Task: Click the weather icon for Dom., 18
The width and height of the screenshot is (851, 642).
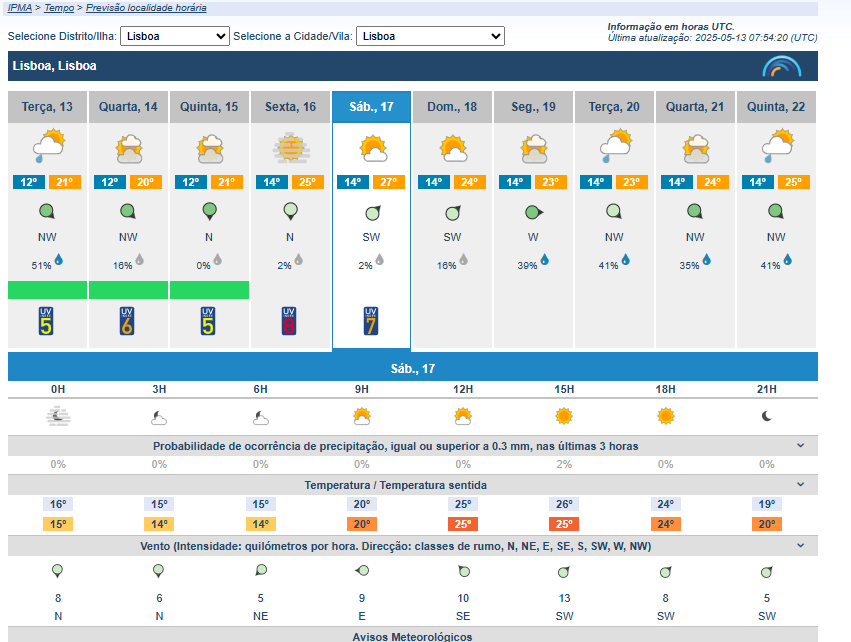Action: point(453,149)
